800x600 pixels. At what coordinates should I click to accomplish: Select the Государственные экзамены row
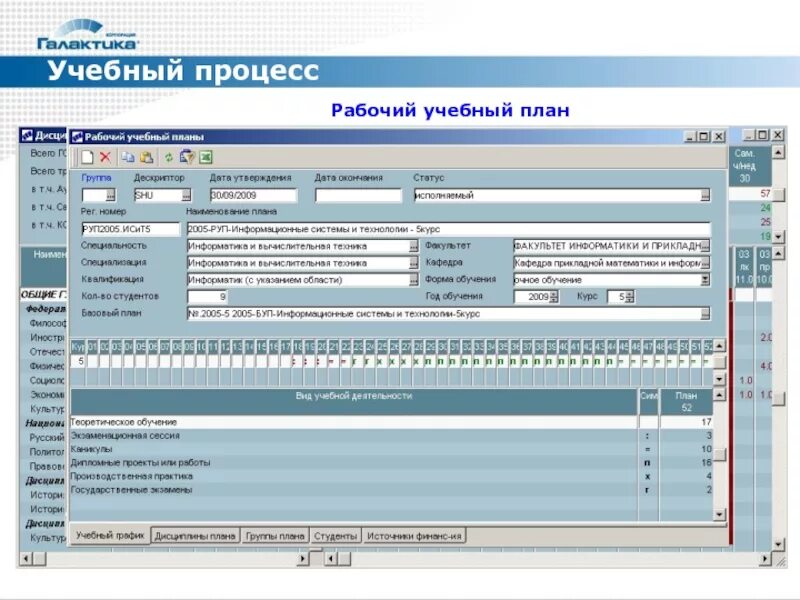coord(391,490)
